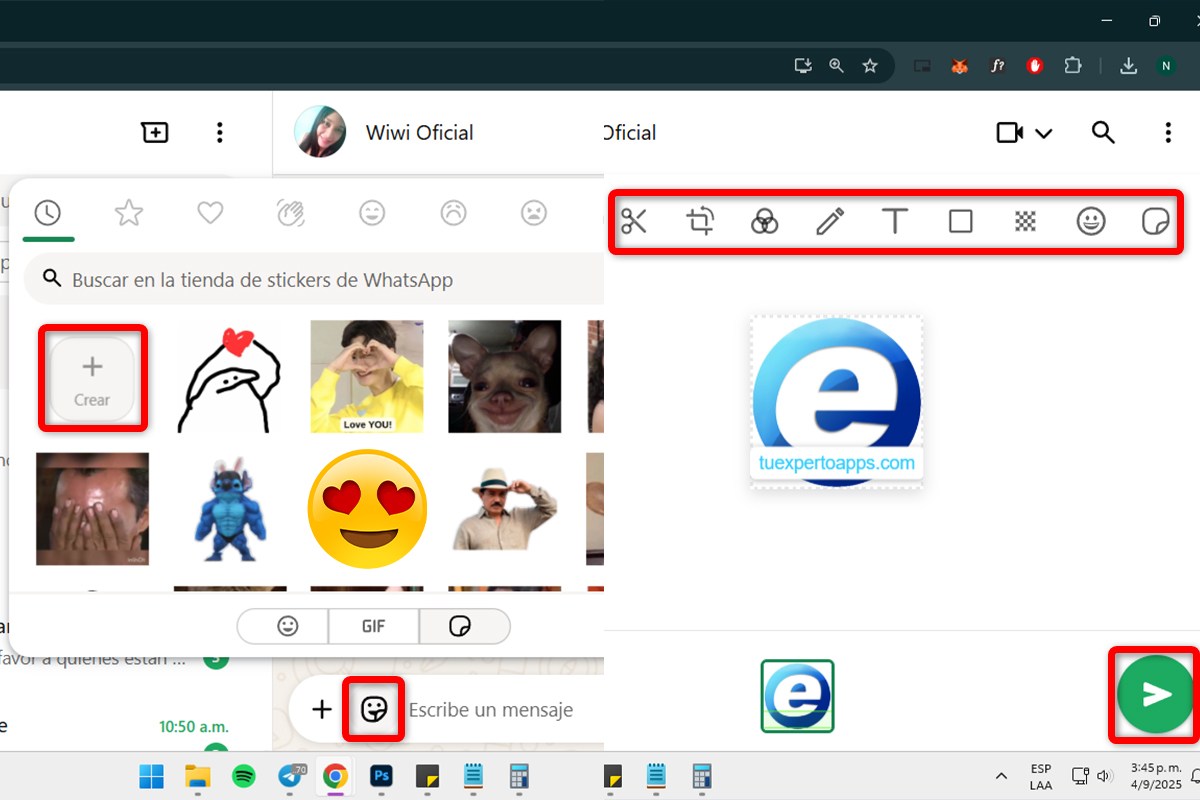Open the waving hand sticker category
Viewport: 1200px width, 800px height.
[x=291, y=212]
